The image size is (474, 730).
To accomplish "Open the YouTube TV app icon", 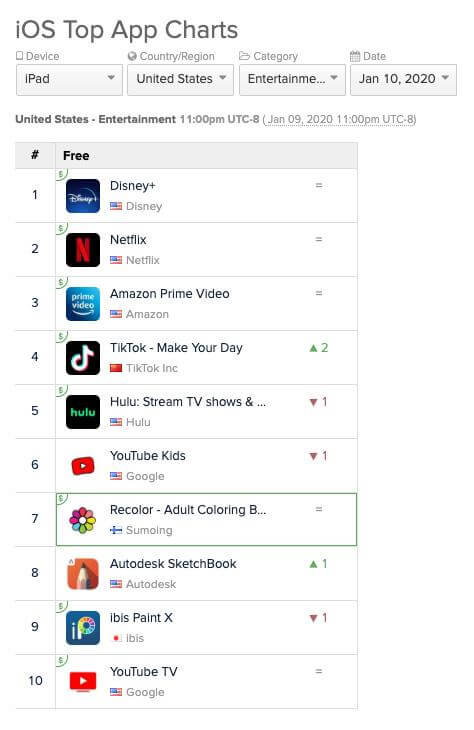I will point(83,682).
